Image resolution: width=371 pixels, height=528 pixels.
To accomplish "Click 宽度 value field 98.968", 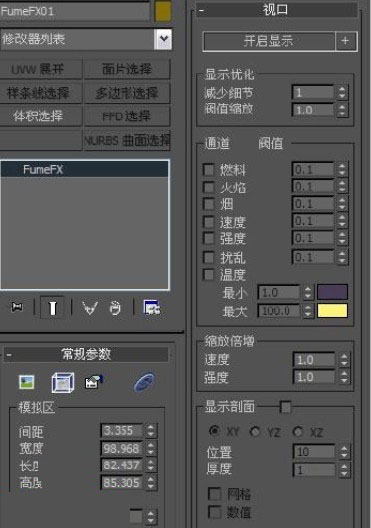I will point(122,448).
